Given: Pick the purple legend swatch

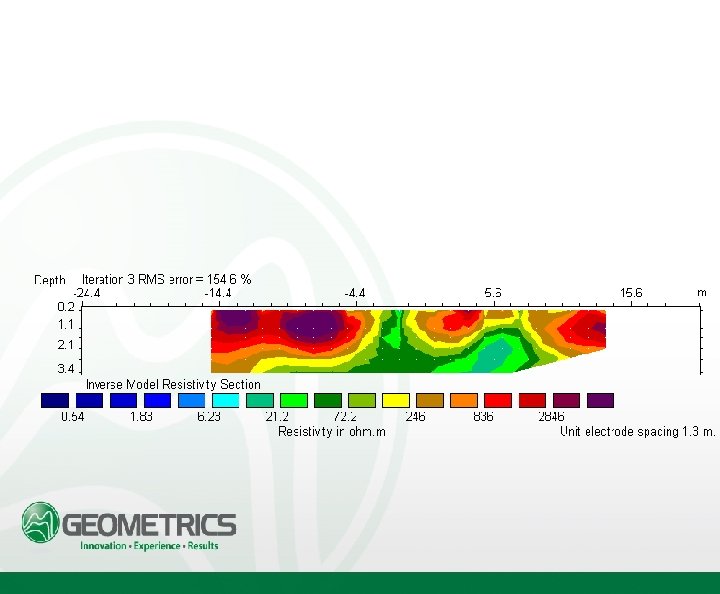Looking at the screenshot, I should click(600, 400).
